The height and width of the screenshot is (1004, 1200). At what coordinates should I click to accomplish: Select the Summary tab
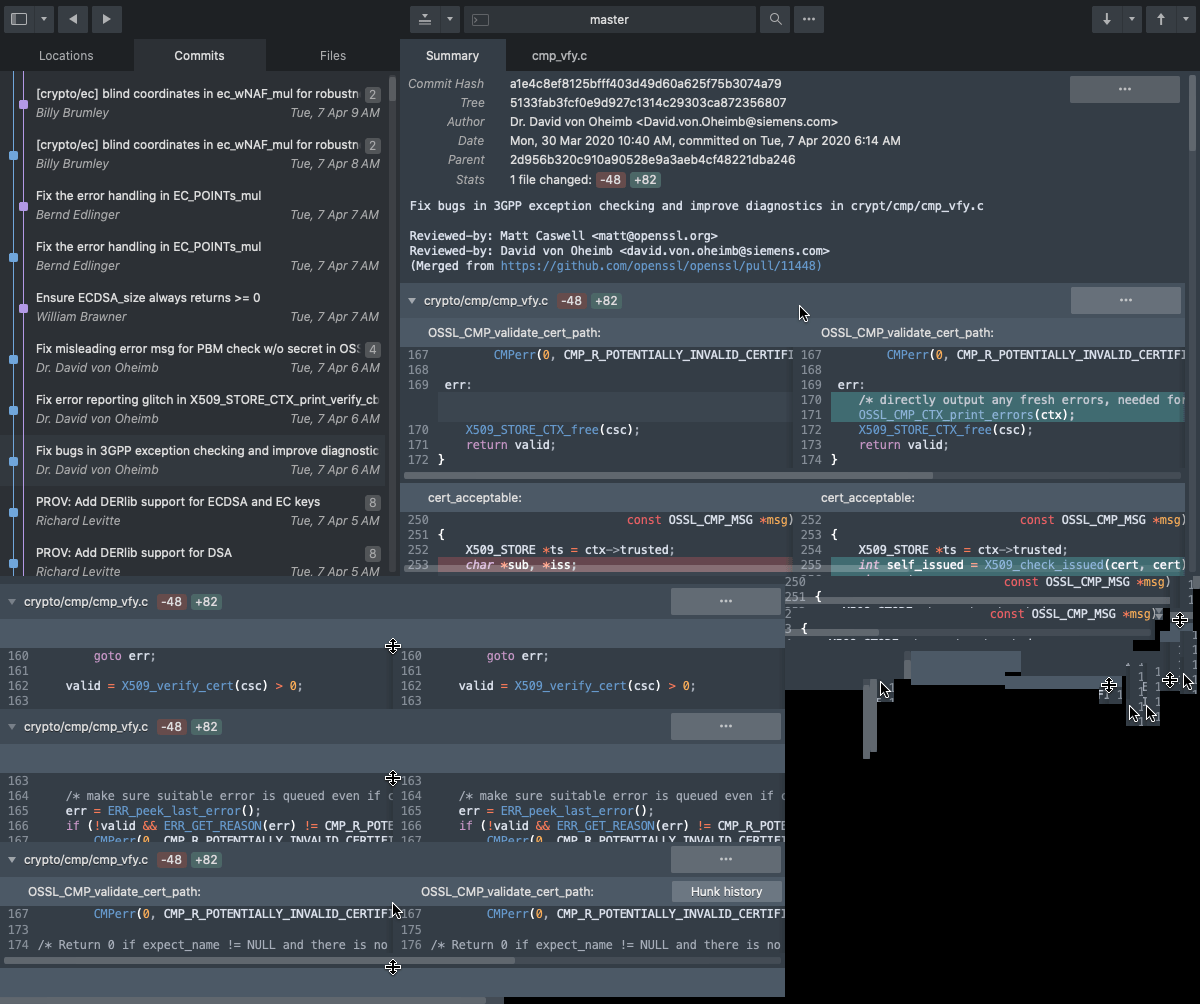(452, 56)
